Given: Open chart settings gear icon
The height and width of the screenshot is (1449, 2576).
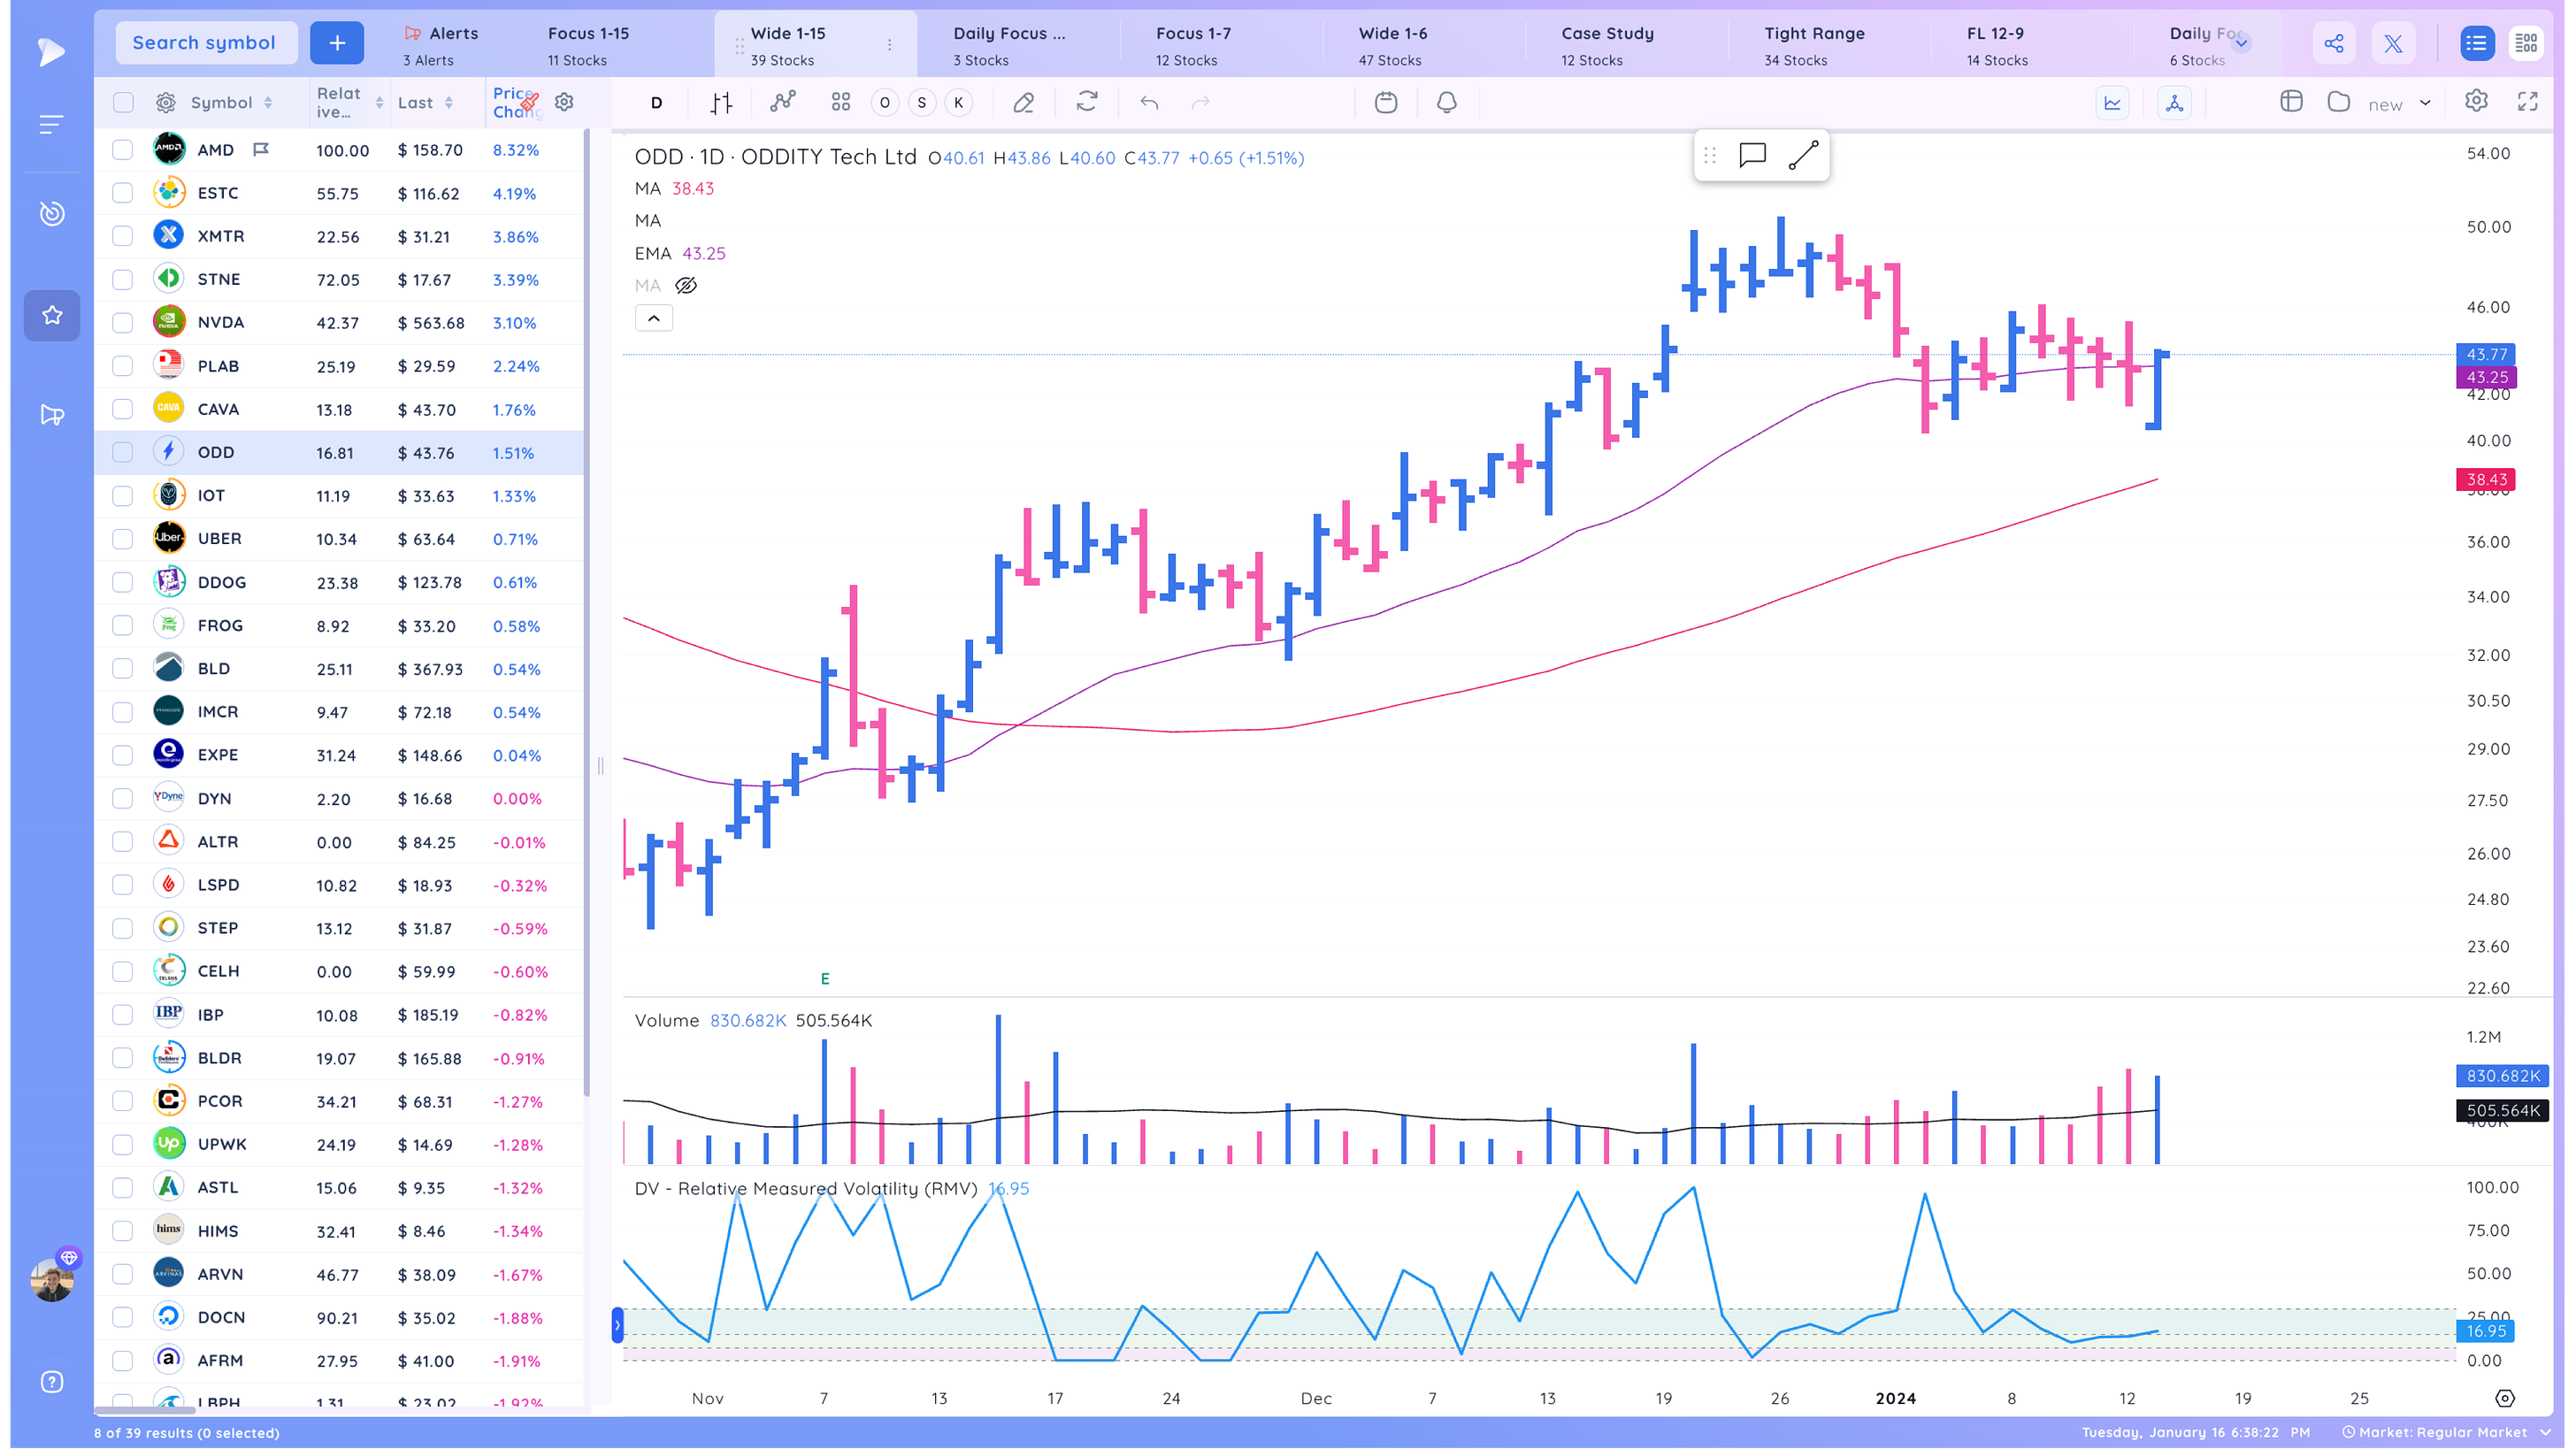Looking at the screenshot, I should (x=2477, y=101).
